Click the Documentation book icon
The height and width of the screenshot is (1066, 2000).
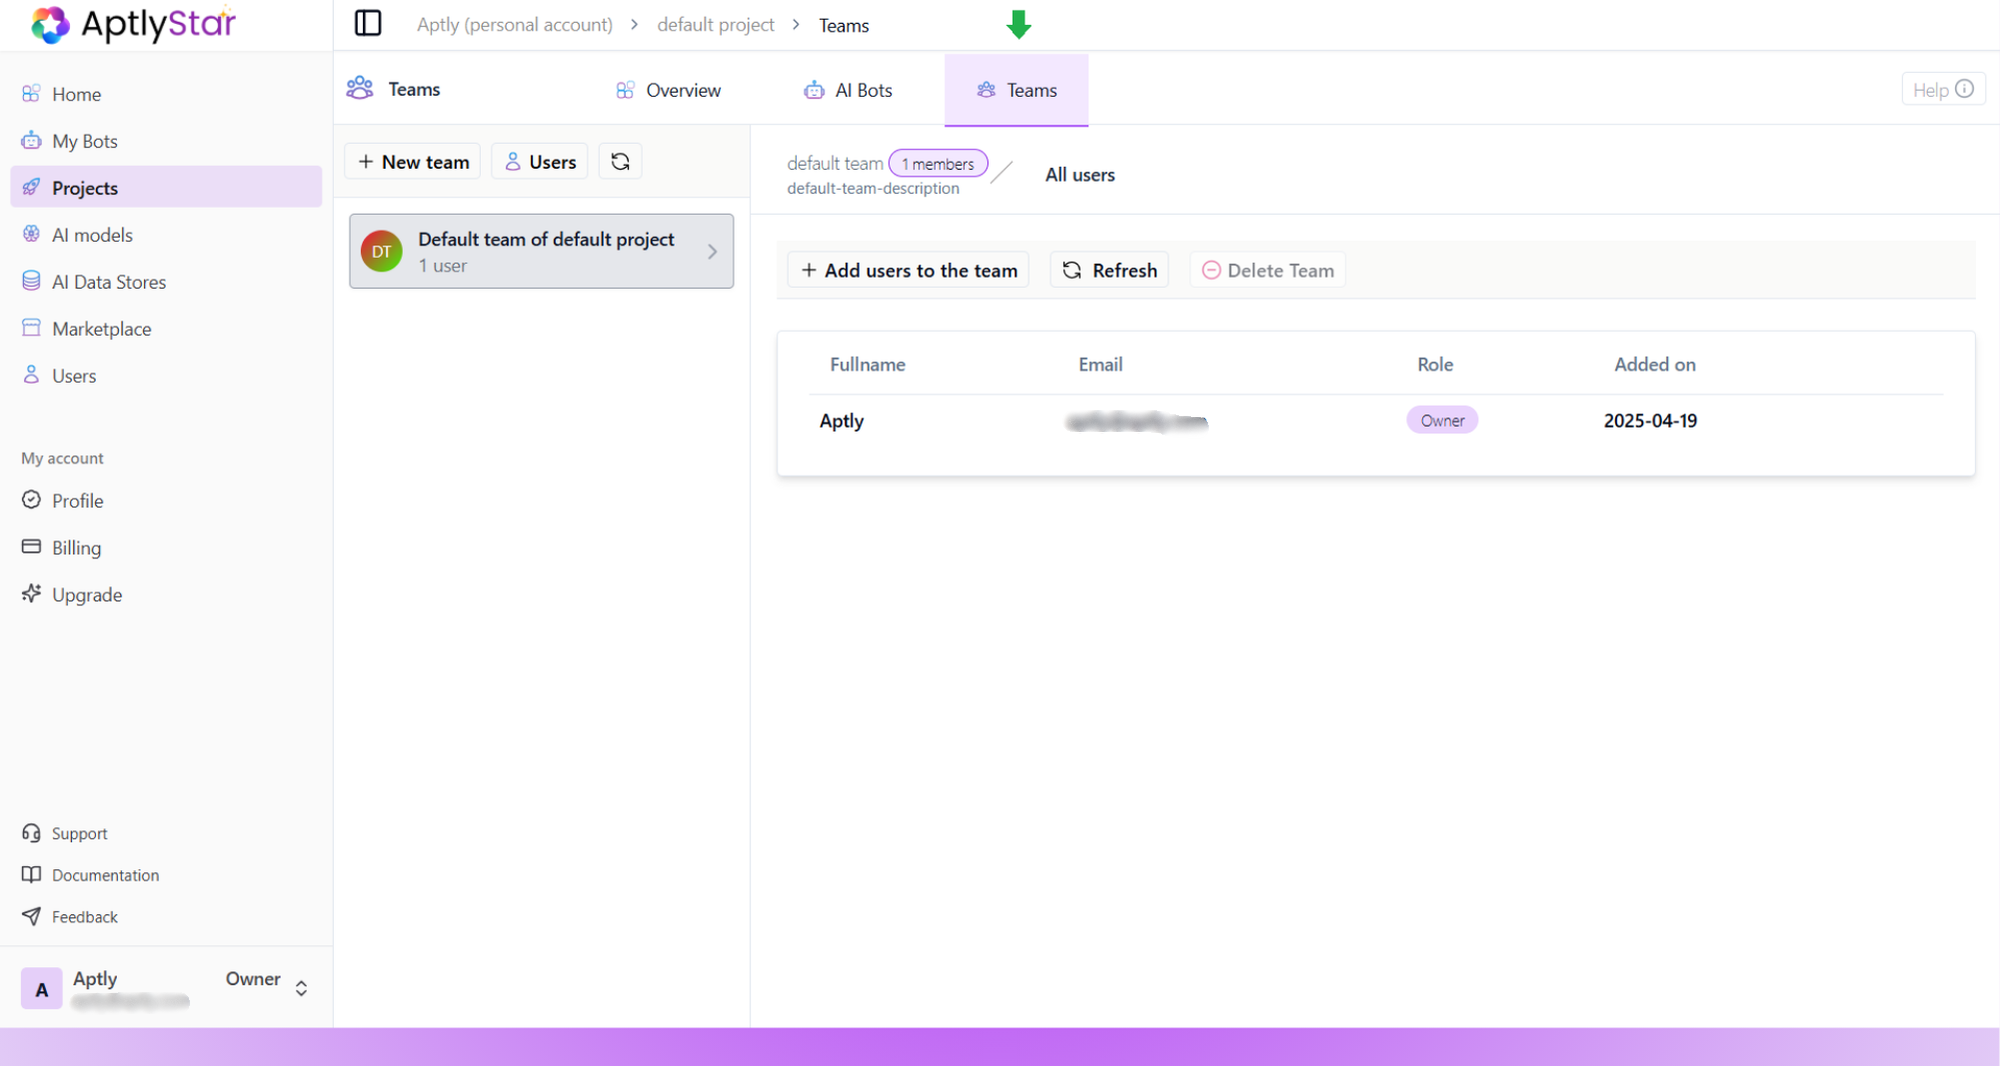tap(31, 875)
